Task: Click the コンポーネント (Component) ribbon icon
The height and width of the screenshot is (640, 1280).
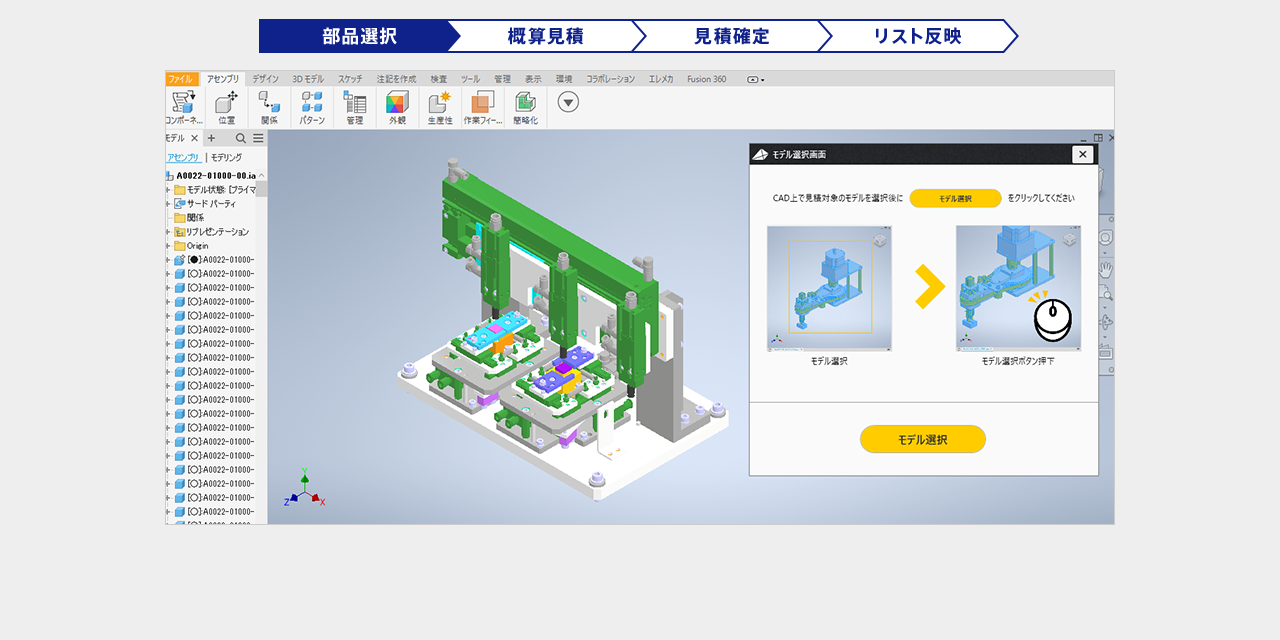Action: click(183, 103)
